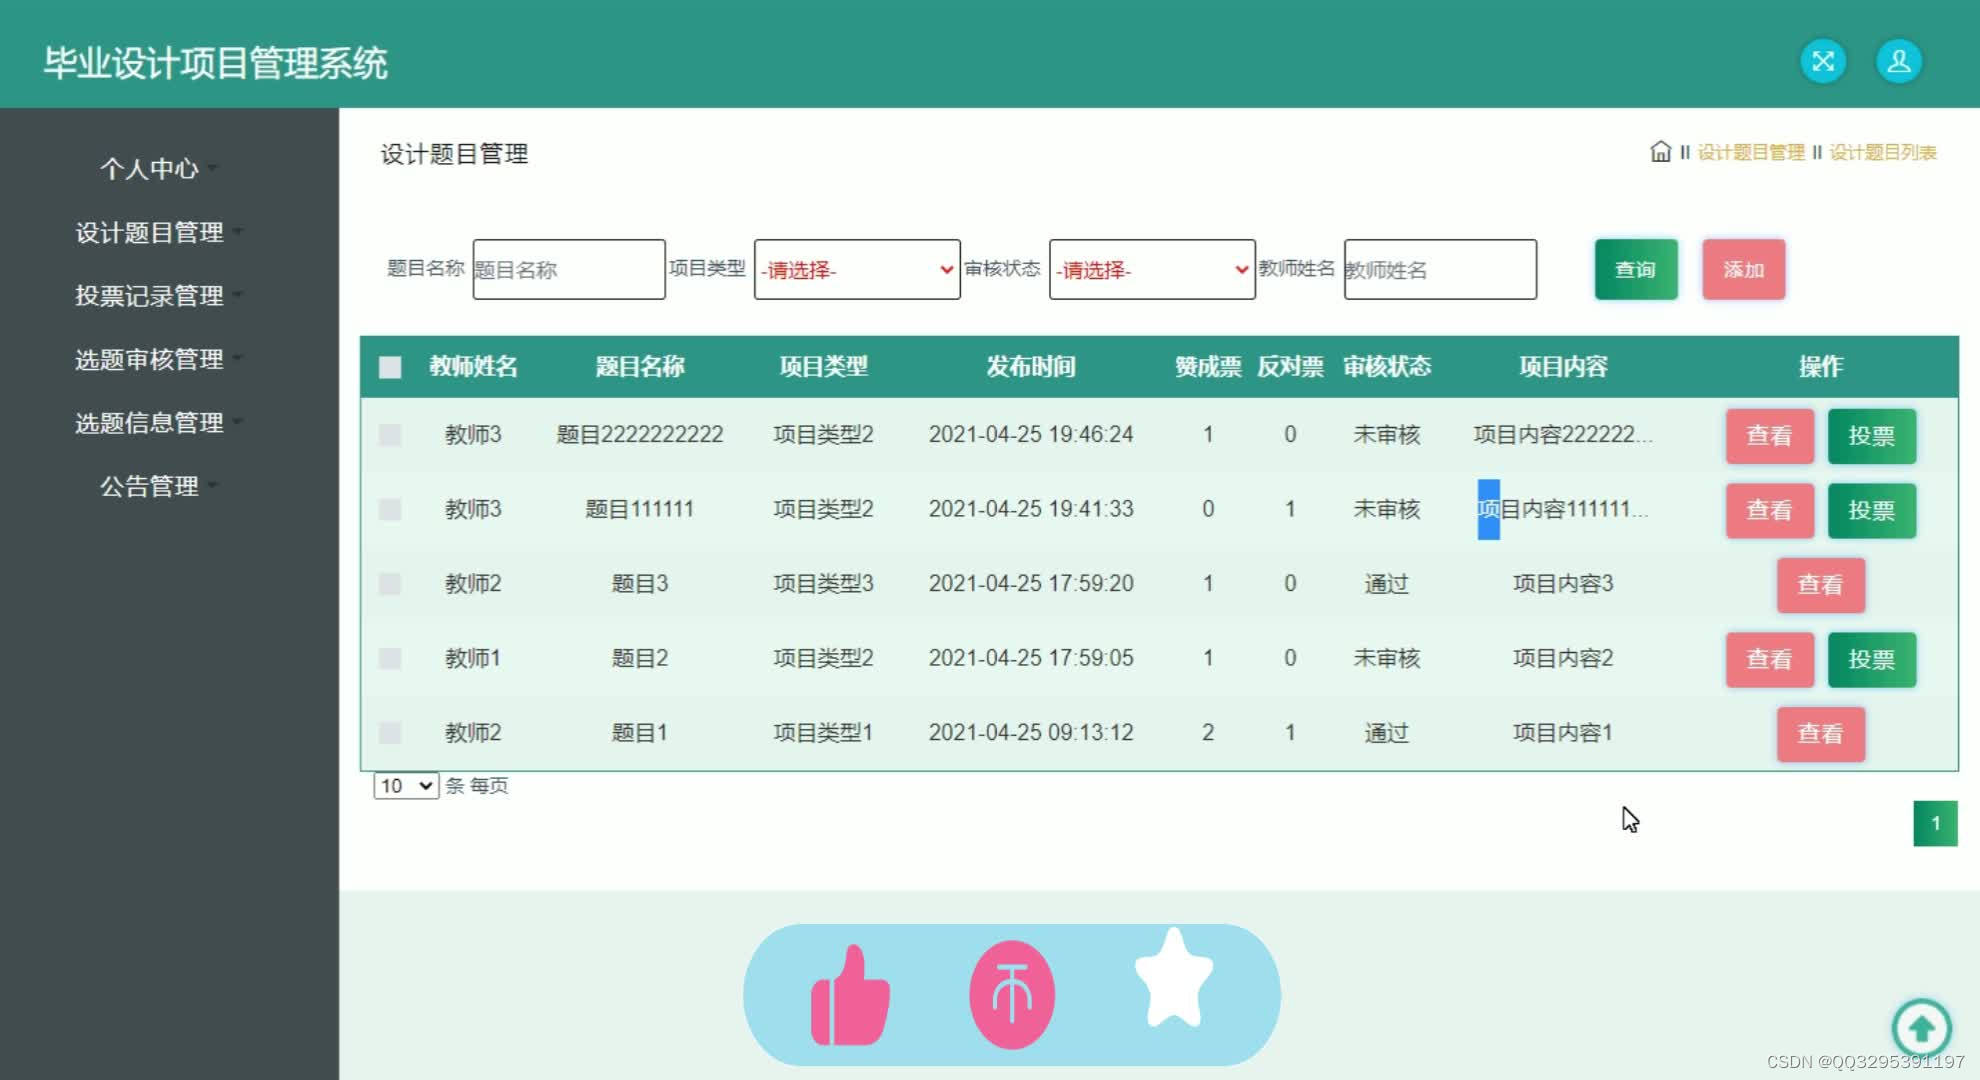This screenshot has width=1980, height=1080.
Task: Click 查看 for 题目111111 row
Action: 1769,510
